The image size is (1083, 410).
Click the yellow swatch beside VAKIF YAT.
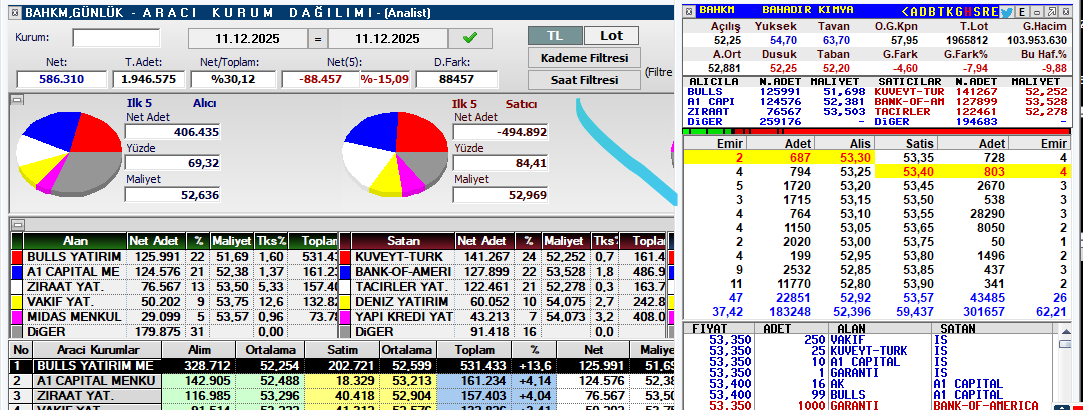[x=17, y=302]
